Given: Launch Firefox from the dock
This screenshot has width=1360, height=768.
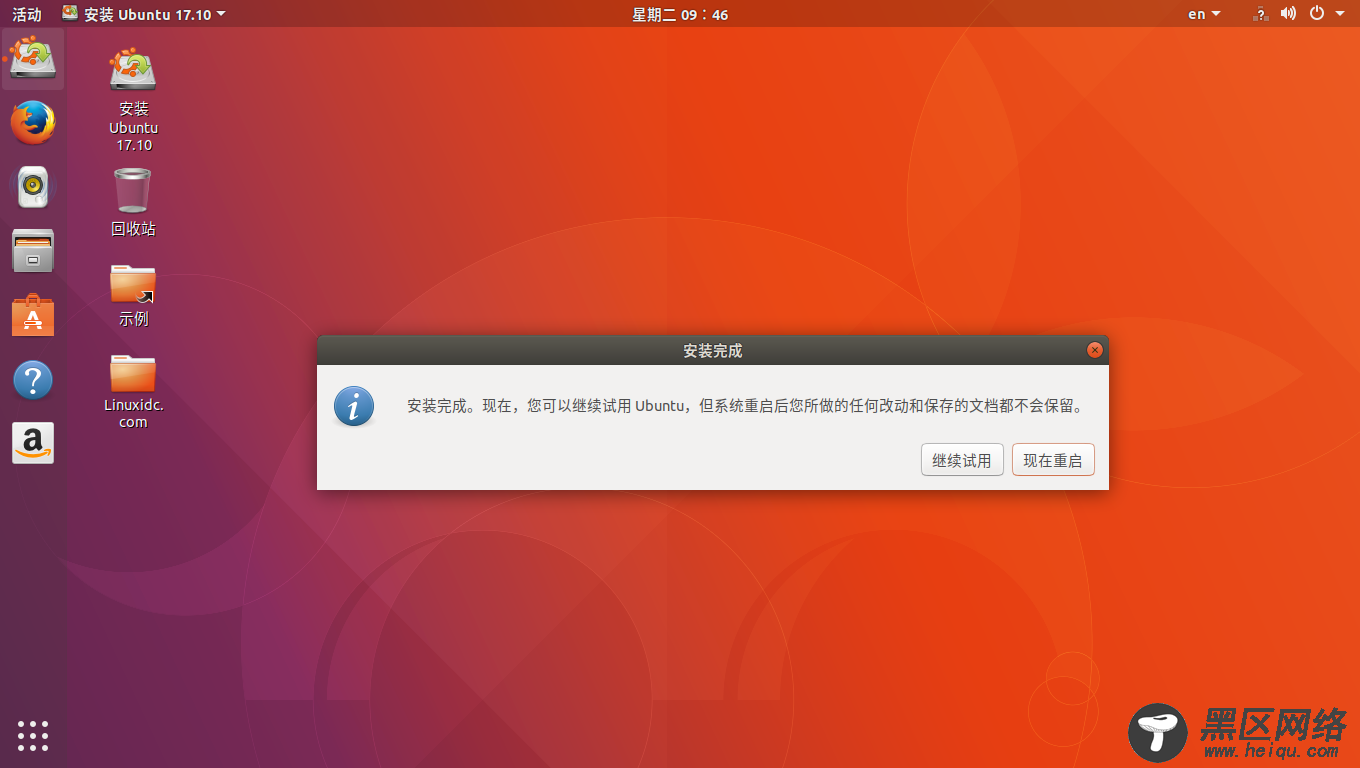Looking at the screenshot, I should 33,123.
